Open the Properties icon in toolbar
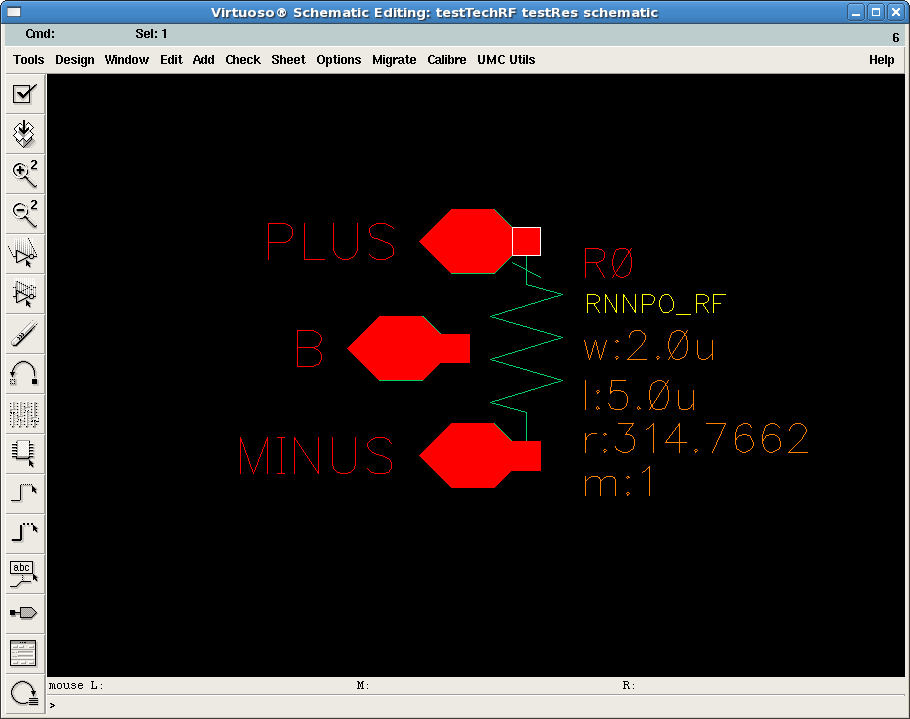910x719 pixels. click(24, 414)
